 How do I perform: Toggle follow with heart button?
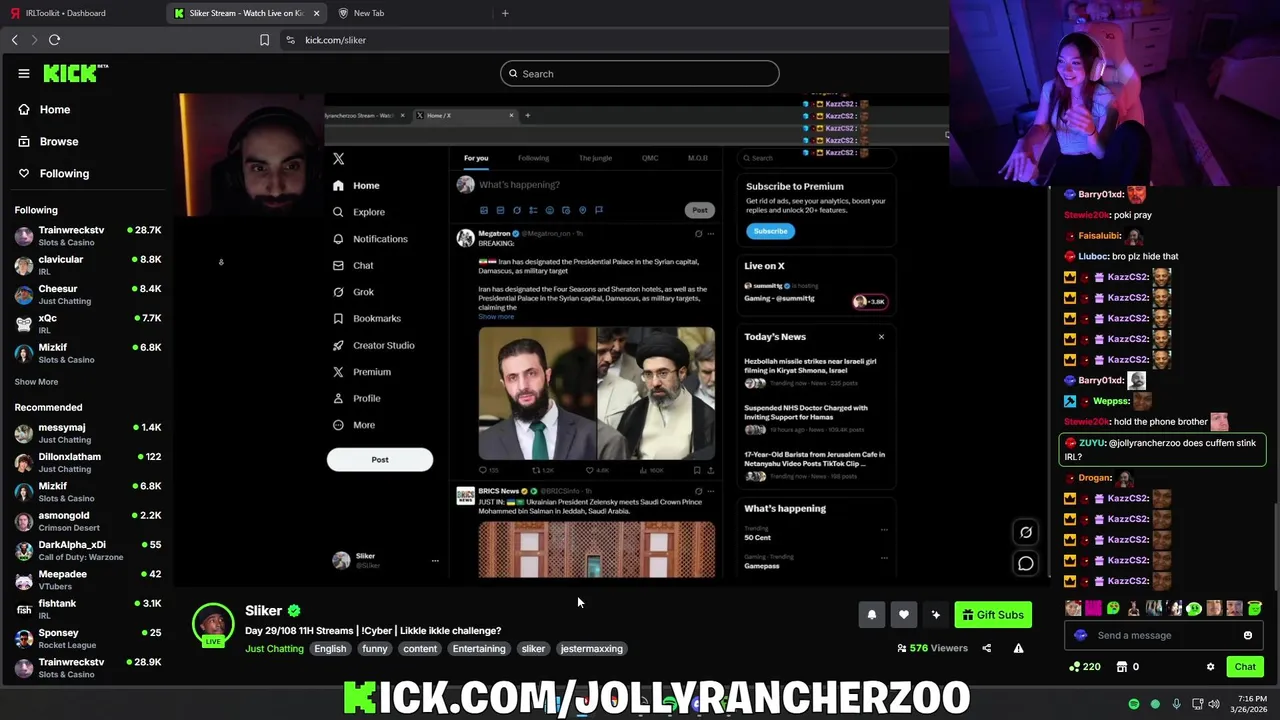point(904,615)
